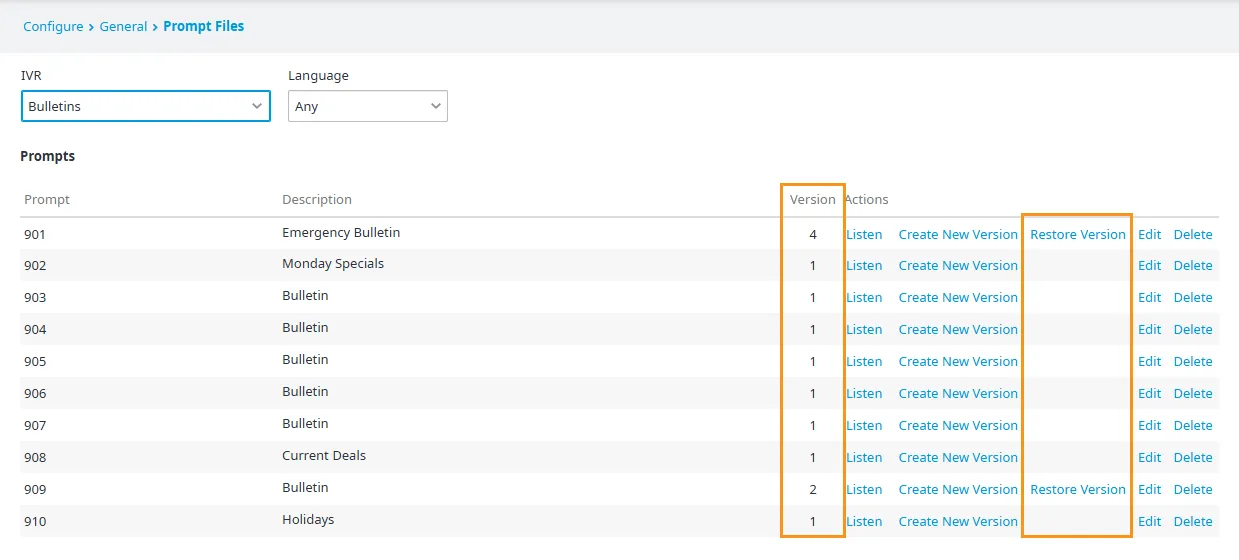Image resolution: width=1239 pixels, height=560 pixels.
Task: Click the Description column header
Action: pos(317,200)
